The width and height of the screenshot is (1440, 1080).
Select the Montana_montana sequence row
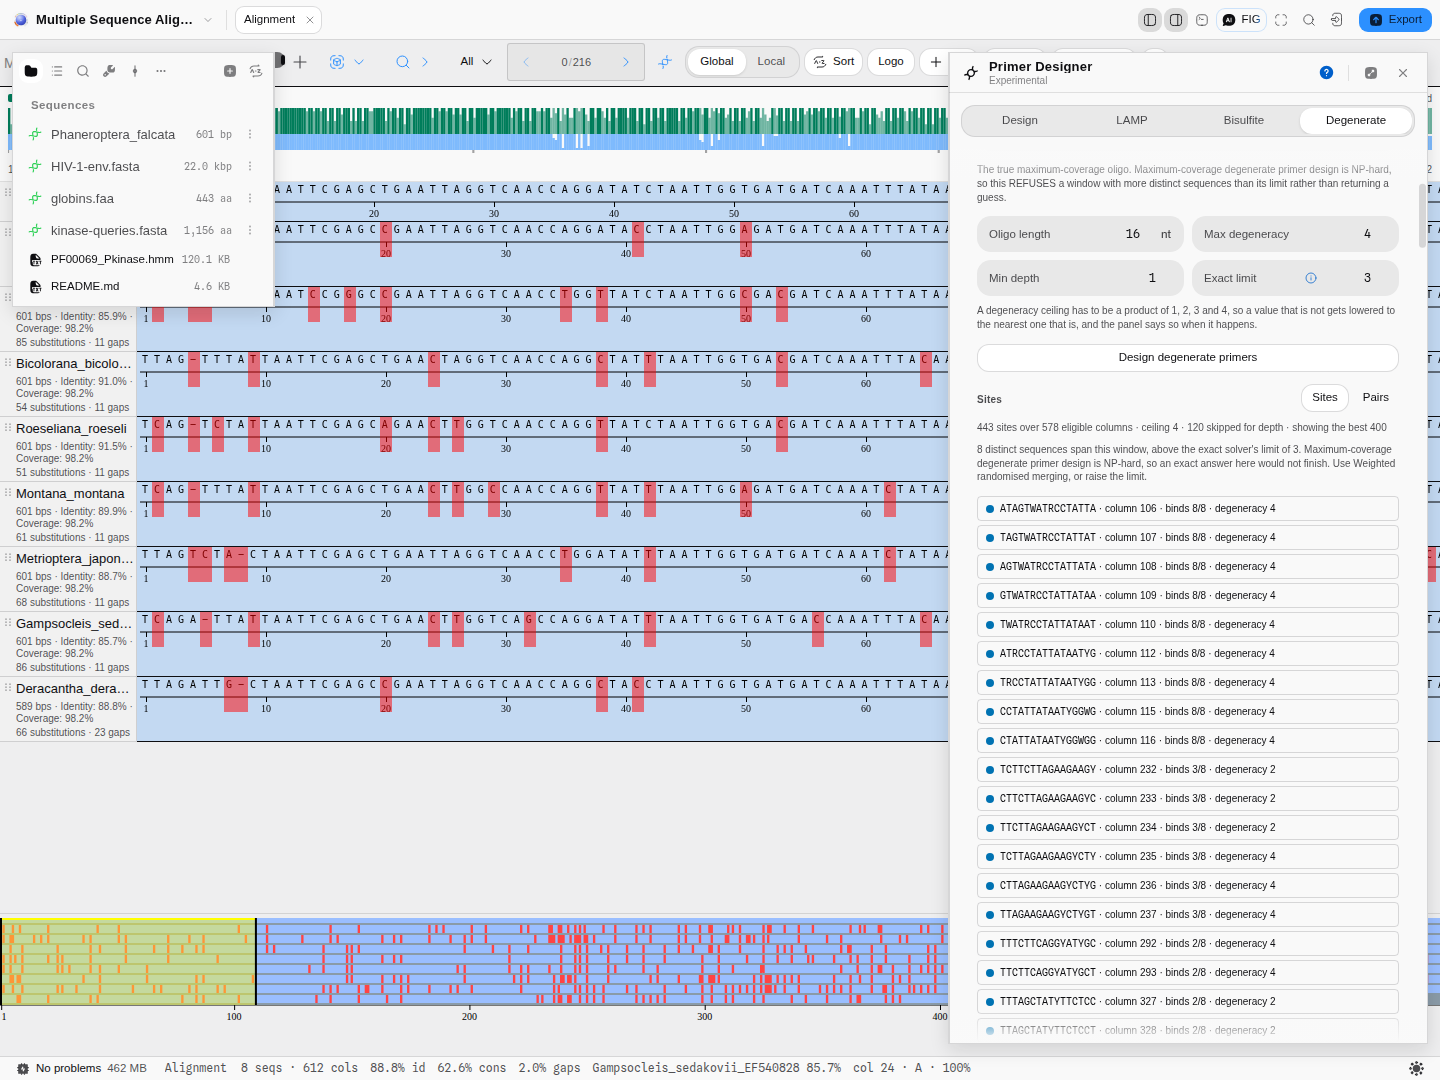pyautogui.click(x=68, y=514)
